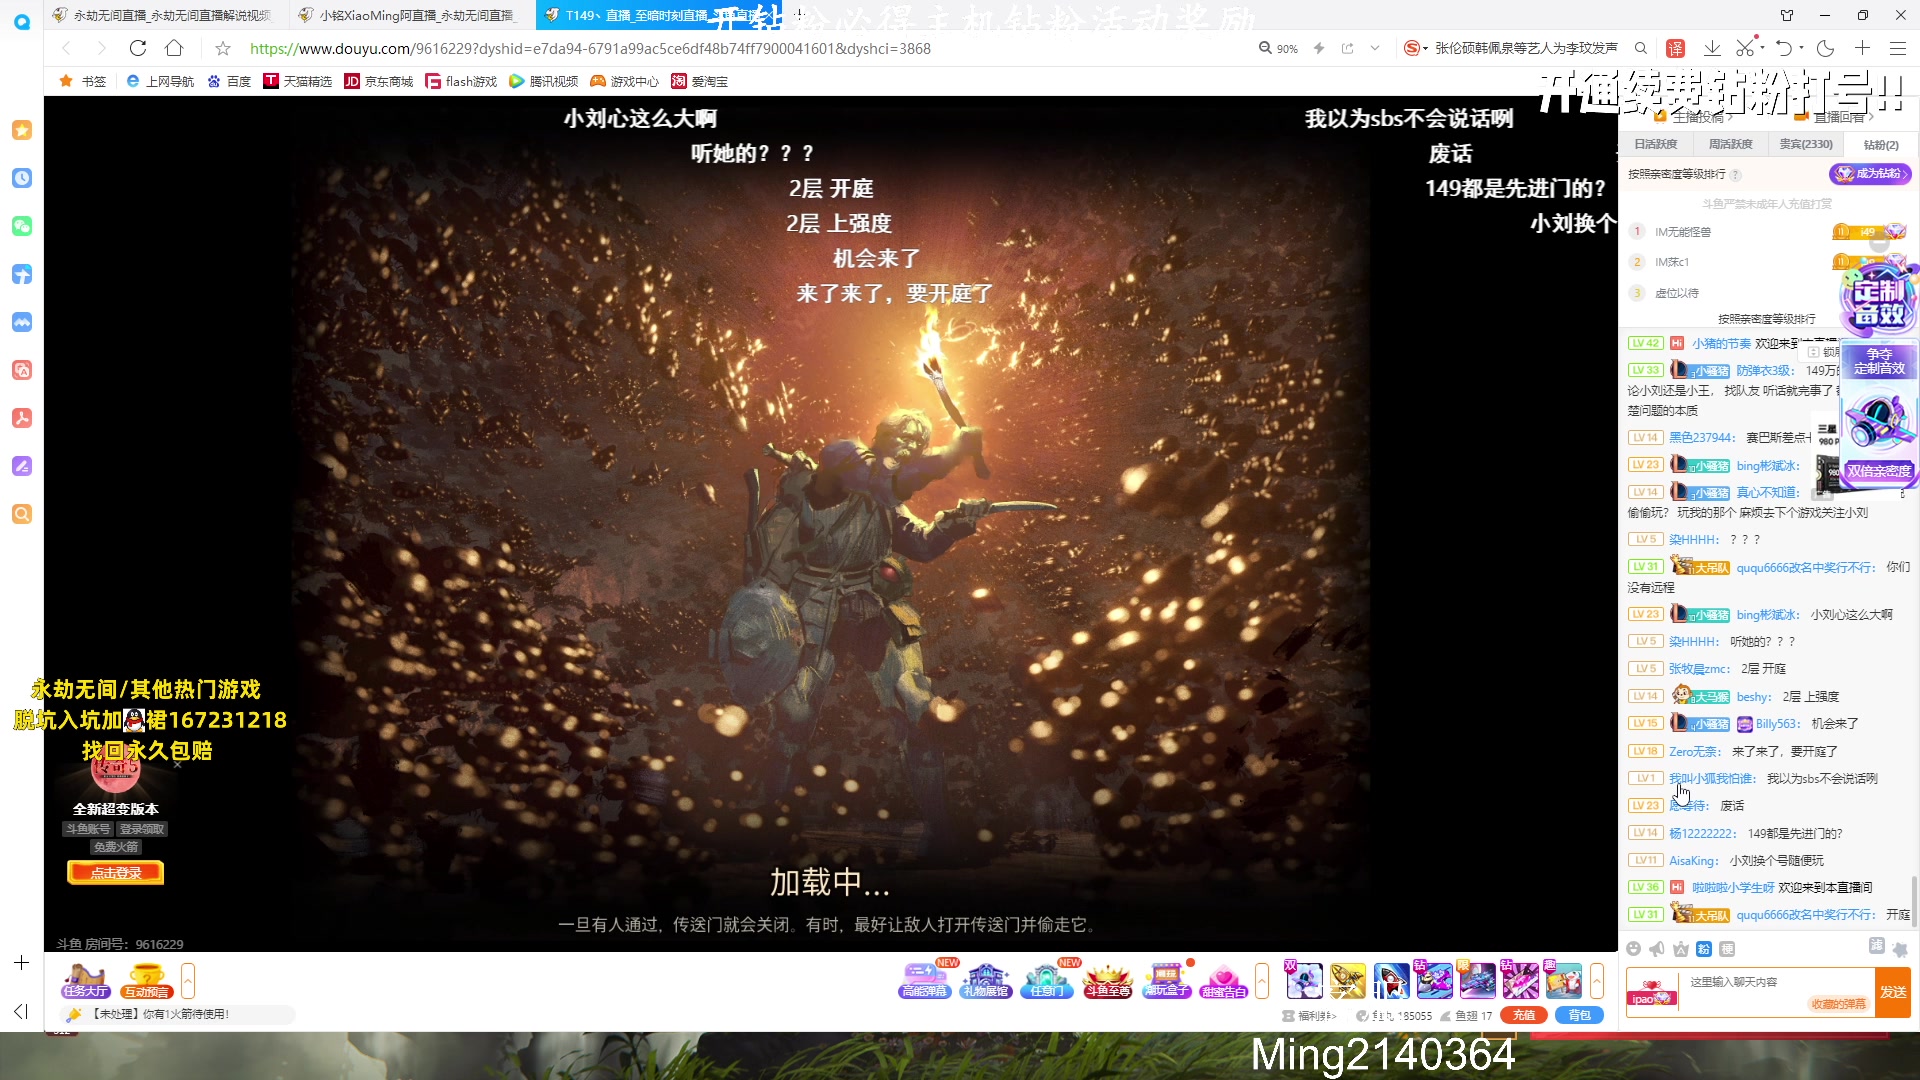
Task: Expand the activity icons arrow
Action: 1262,981
